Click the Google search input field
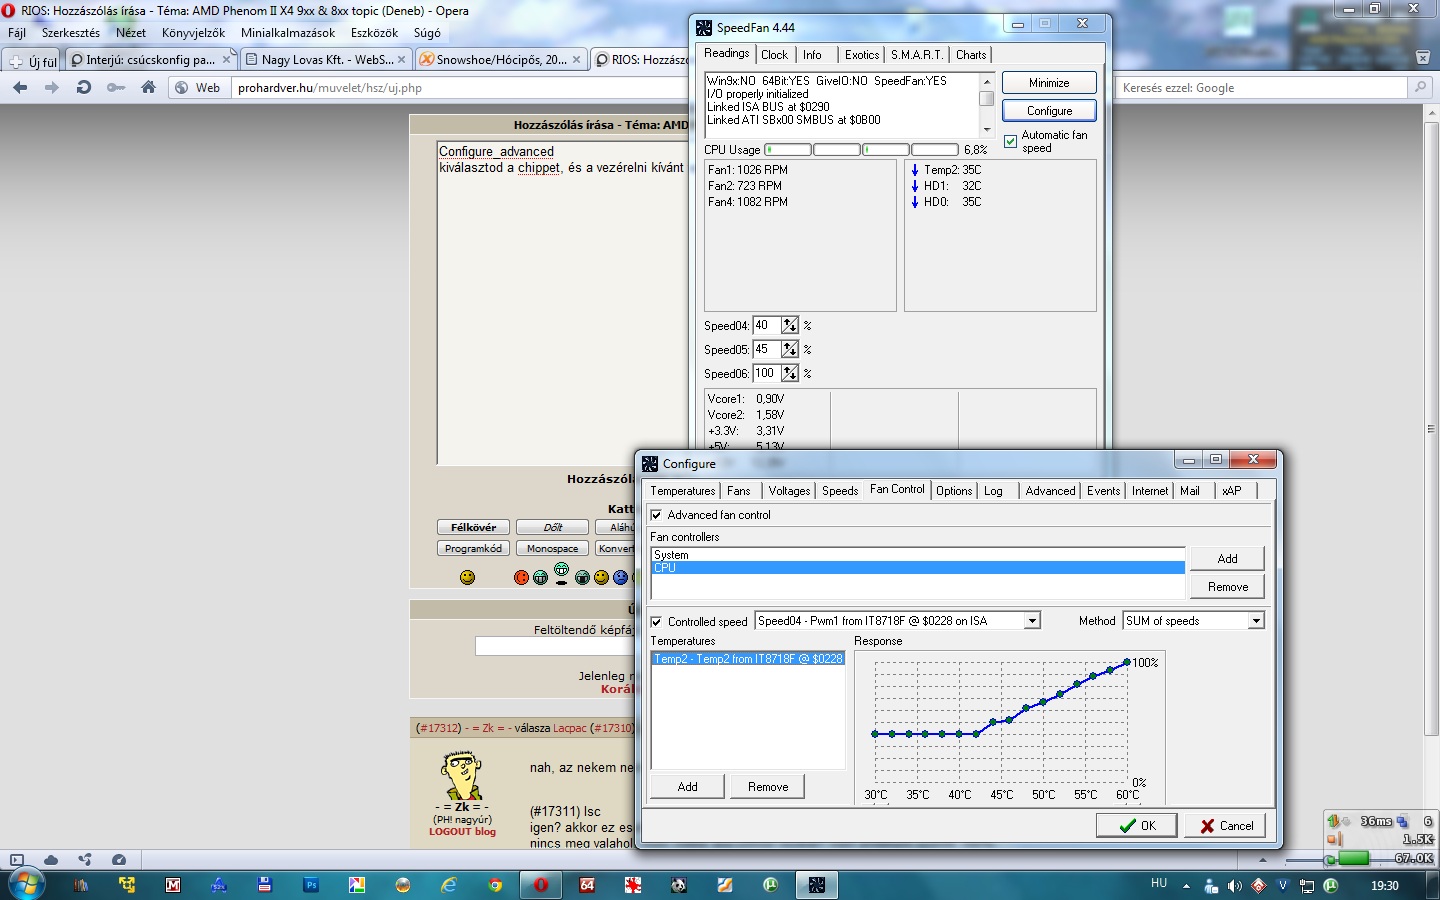The height and width of the screenshot is (900, 1440). (1263, 88)
